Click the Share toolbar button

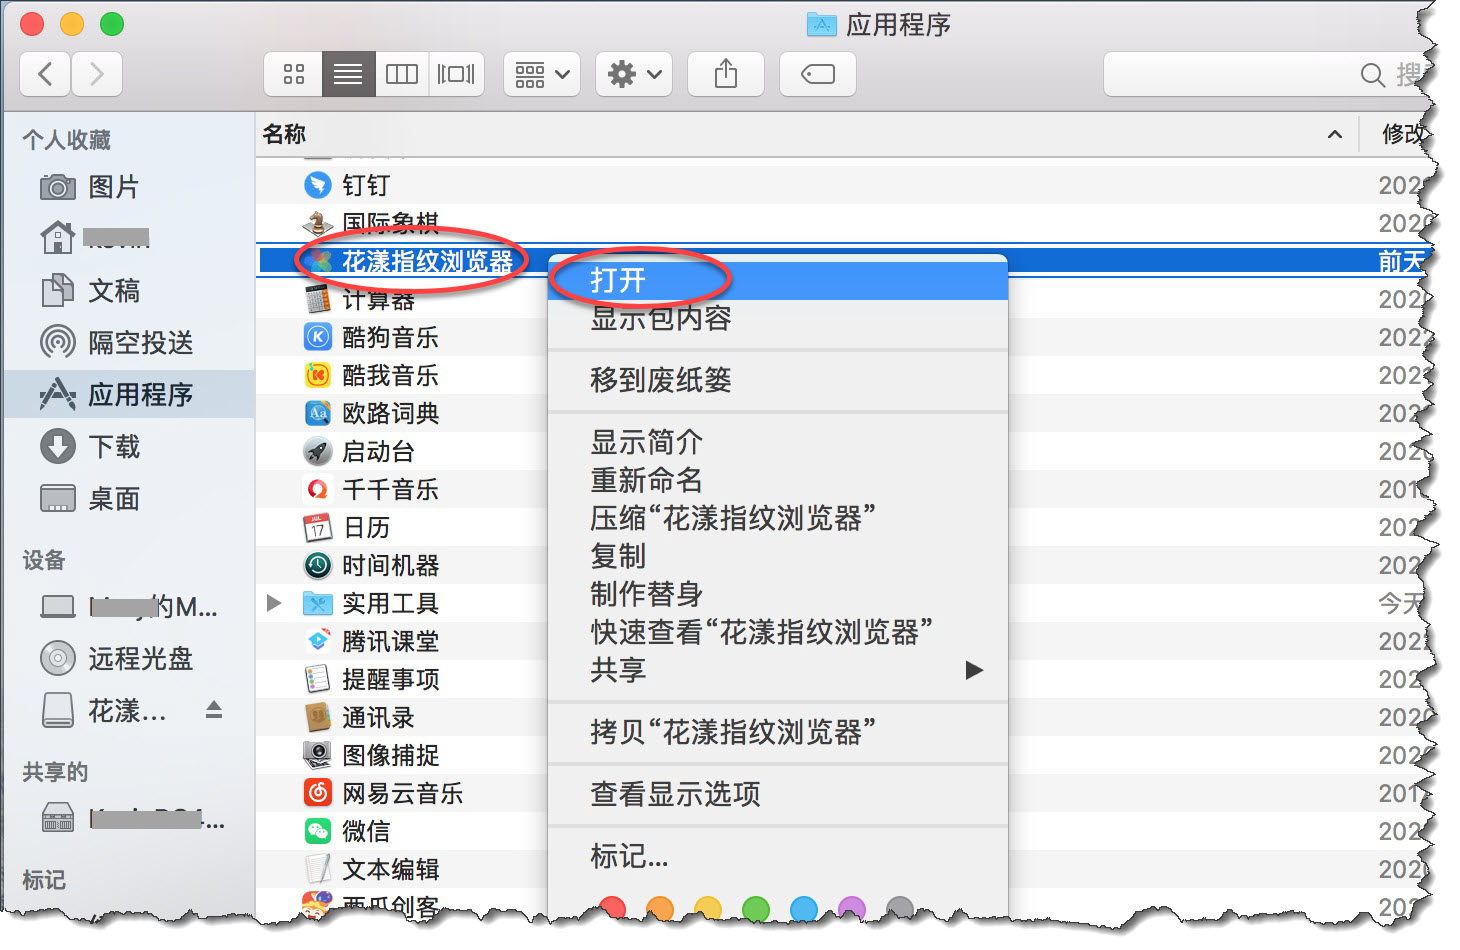click(x=726, y=74)
